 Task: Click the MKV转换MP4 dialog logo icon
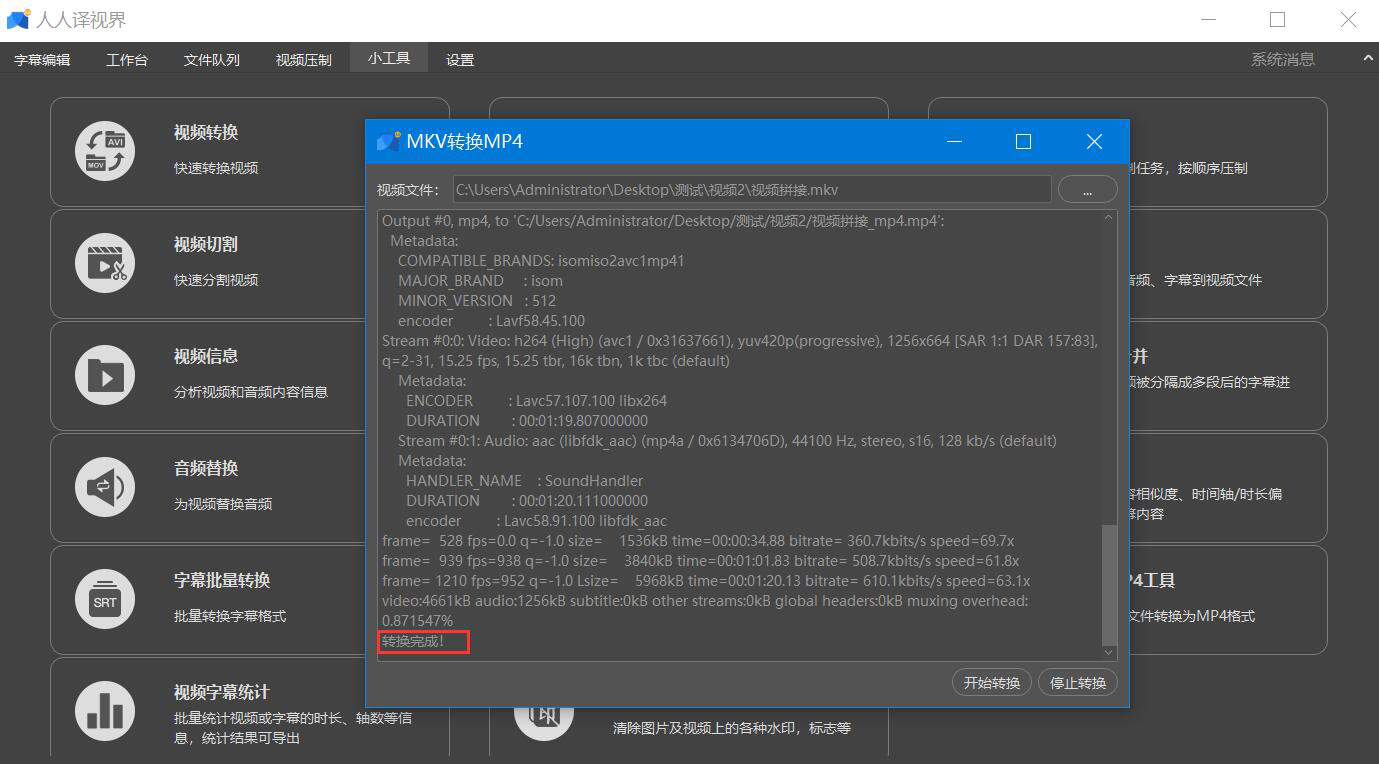(x=388, y=142)
